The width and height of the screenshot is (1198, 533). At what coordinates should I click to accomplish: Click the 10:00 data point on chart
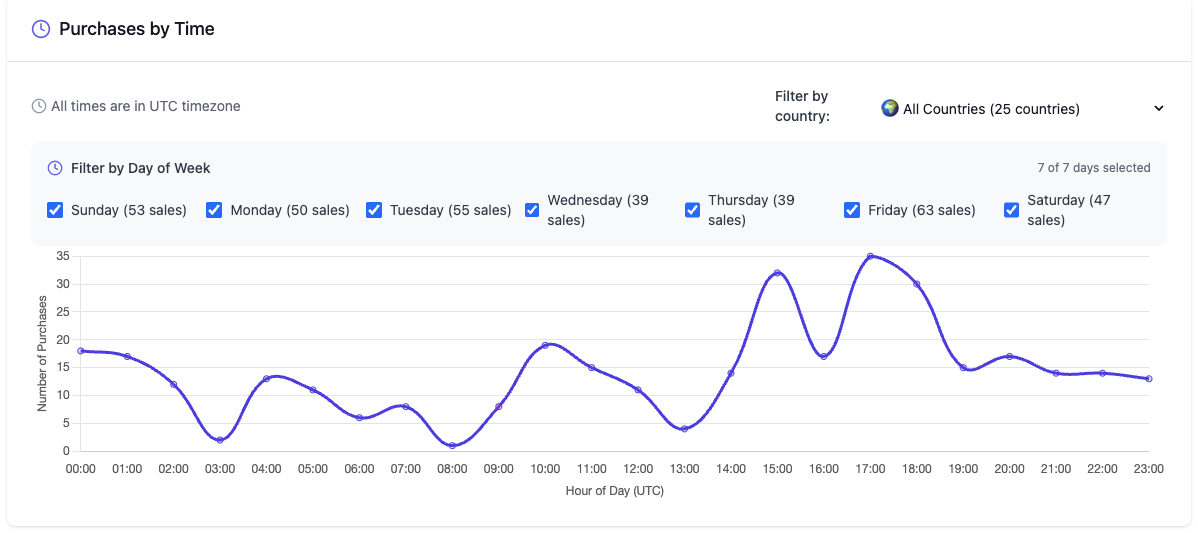(545, 345)
